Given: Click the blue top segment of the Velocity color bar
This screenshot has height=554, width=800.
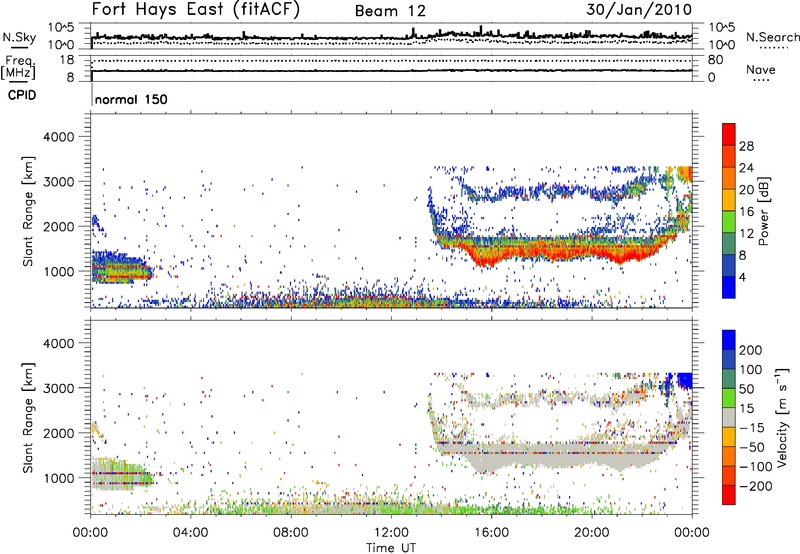Looking at the screenshot, I should (729, 340).
